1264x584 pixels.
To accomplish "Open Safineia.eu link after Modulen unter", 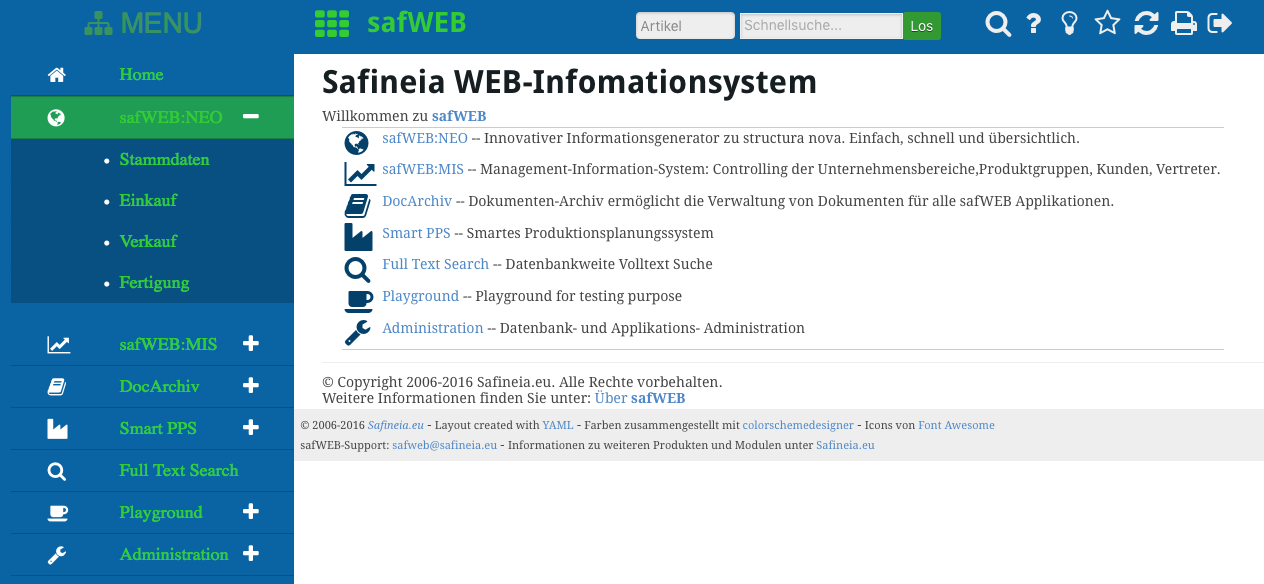I will (x=845, y=445).
